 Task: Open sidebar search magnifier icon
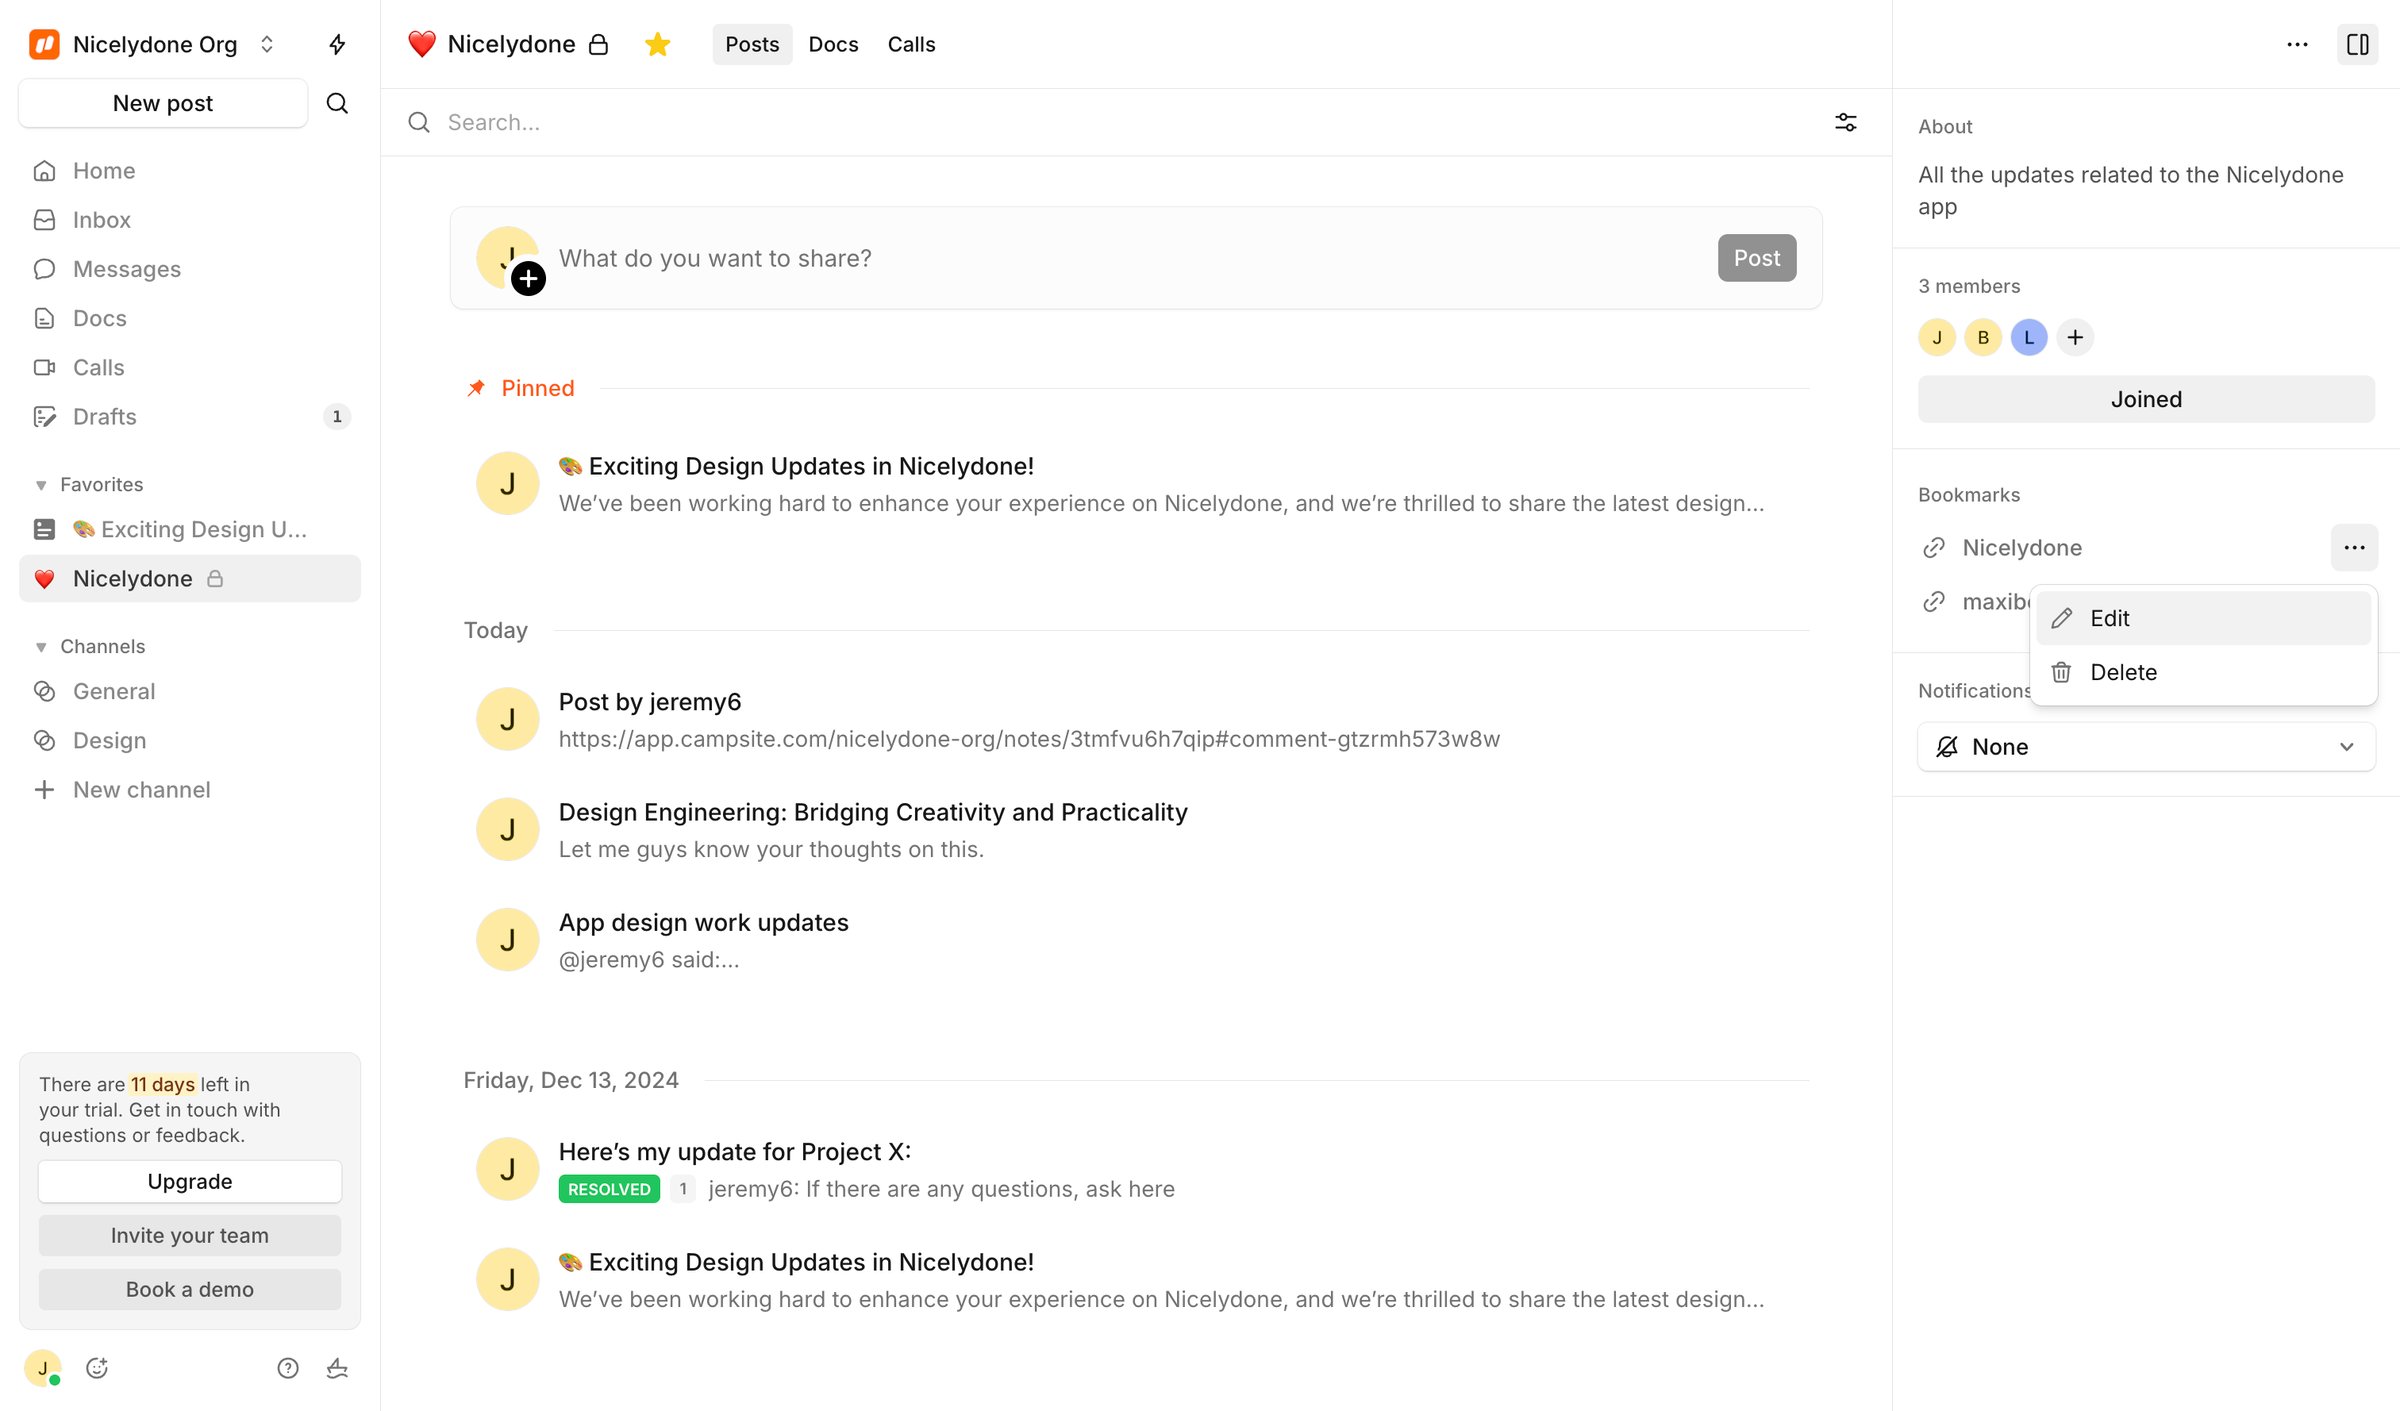[x=337, y=103]
